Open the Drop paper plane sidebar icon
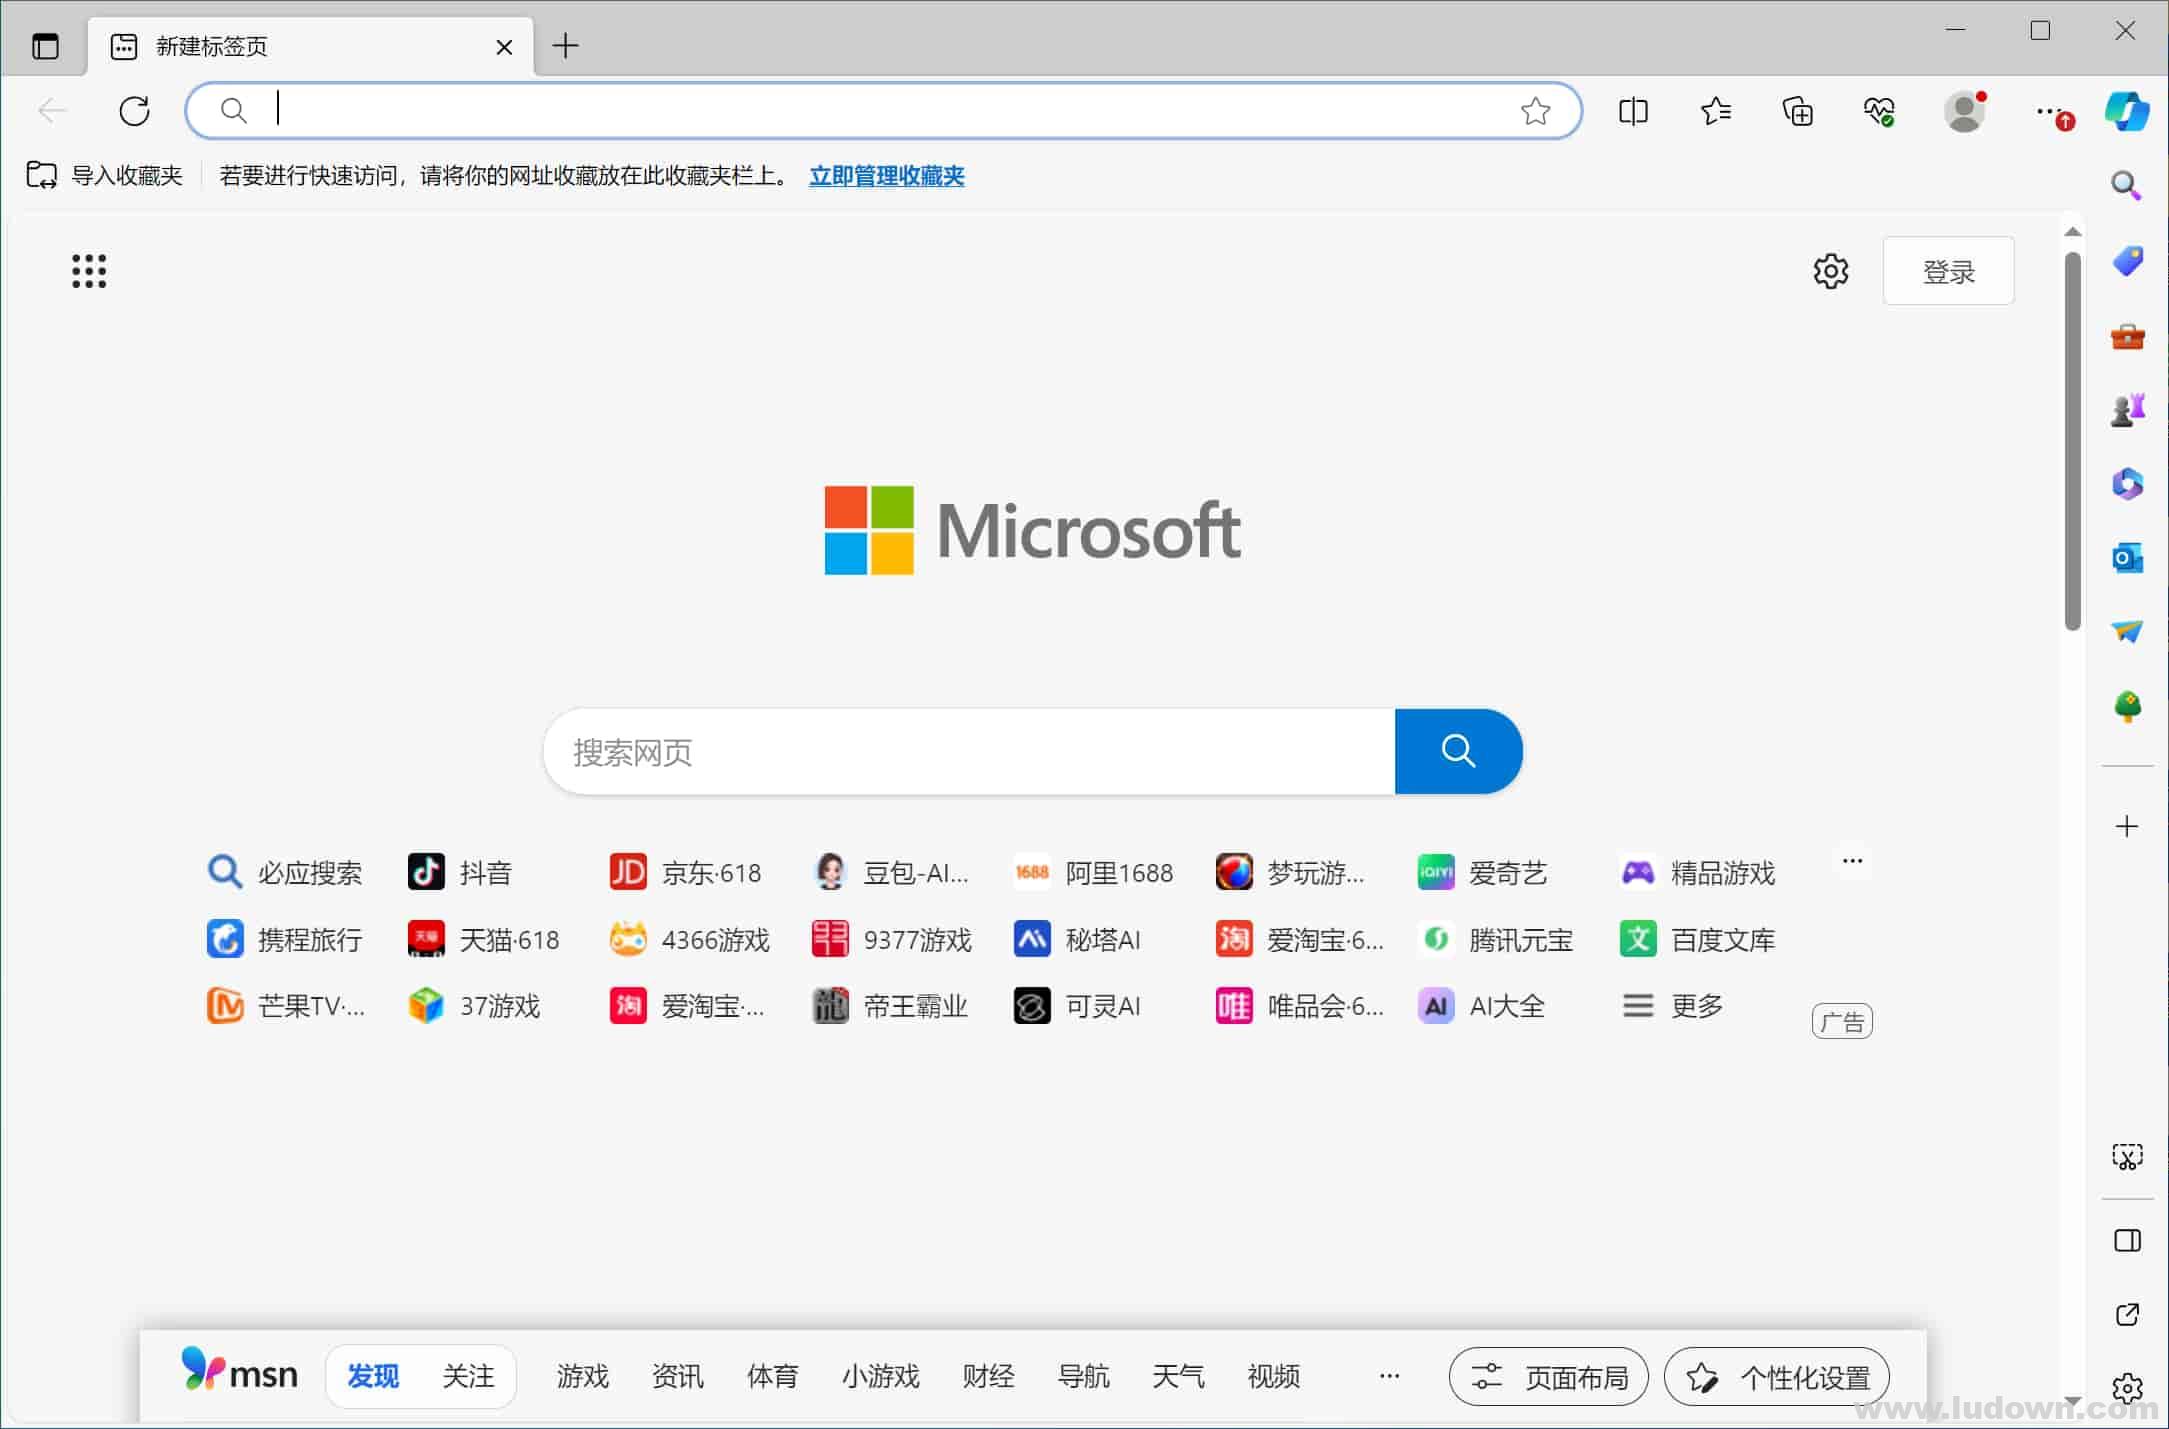Screen dimensions: 2169x1429 [x=2127, y=631]
